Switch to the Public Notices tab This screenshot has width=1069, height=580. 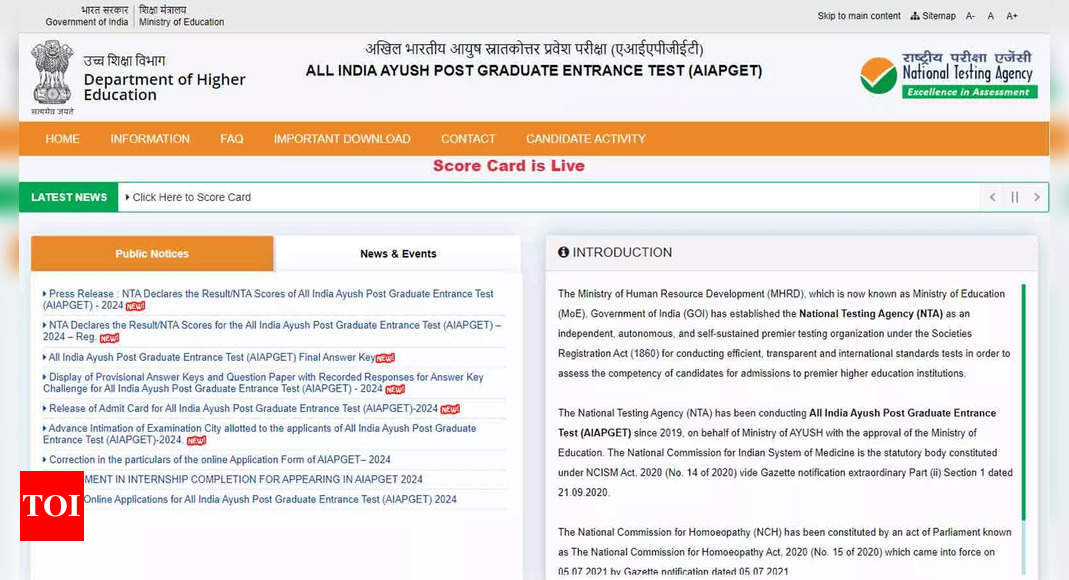pyautogui.click(x=152, y=254)
